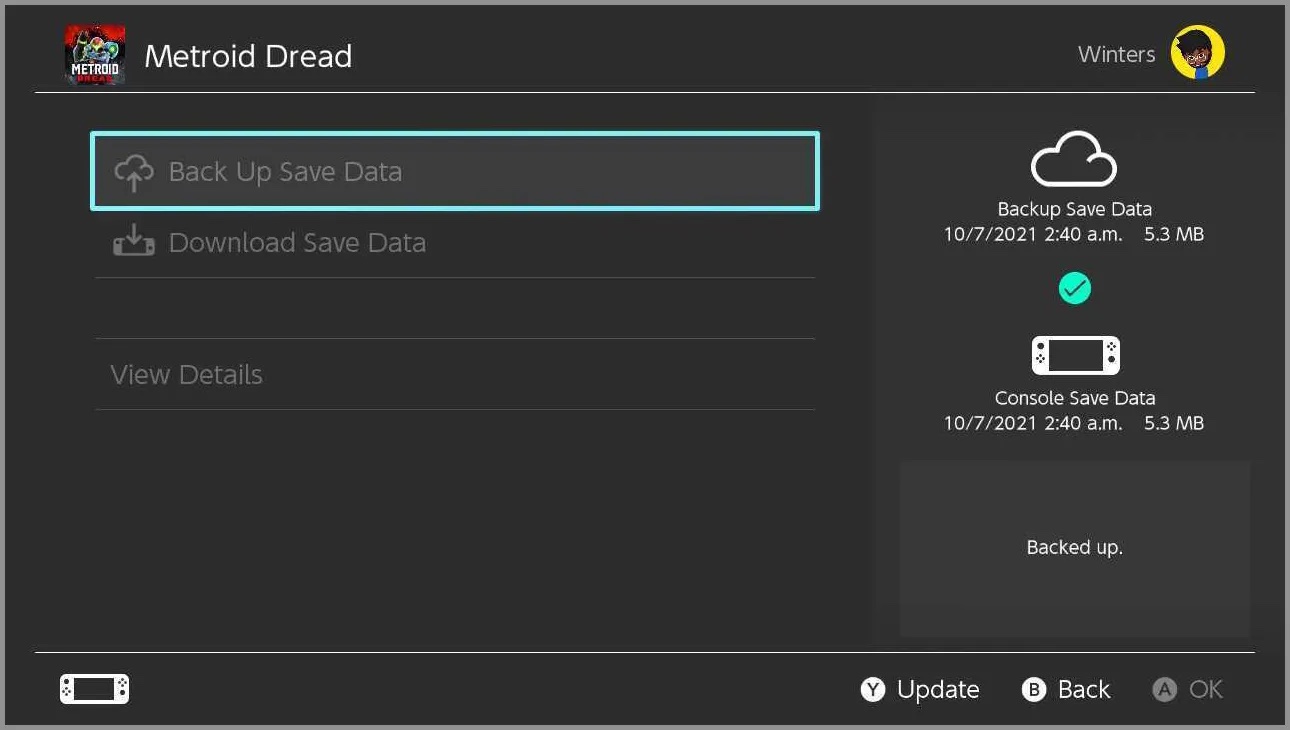Click the green sync checkmark icon
The width and height of the screenshot is (1290, 730).
(1074, 288)
